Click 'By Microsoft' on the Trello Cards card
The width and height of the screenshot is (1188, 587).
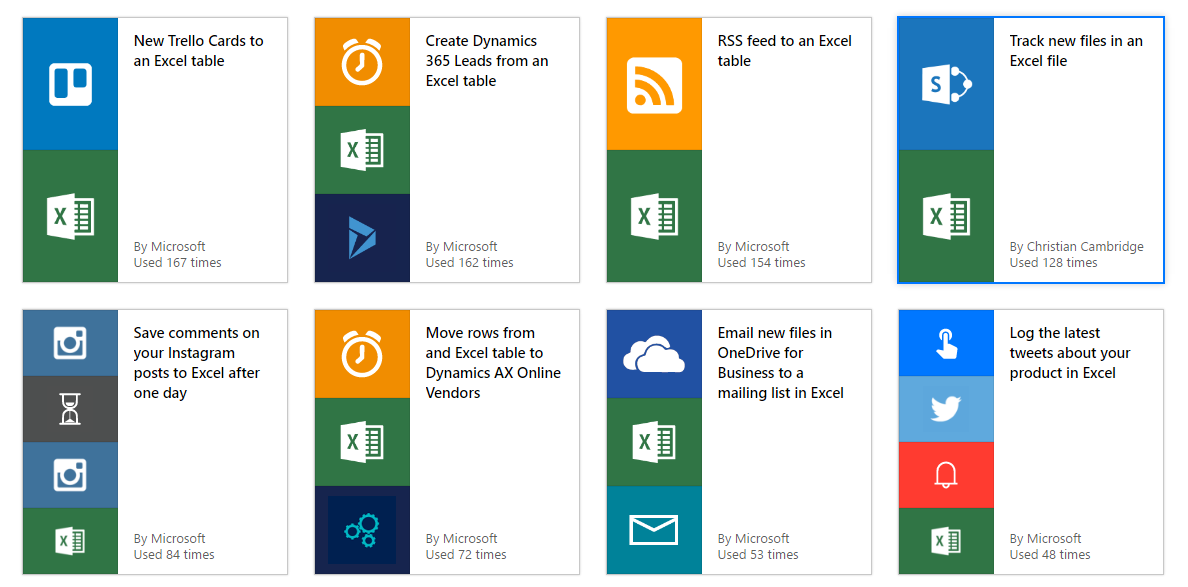click(170, 246)
